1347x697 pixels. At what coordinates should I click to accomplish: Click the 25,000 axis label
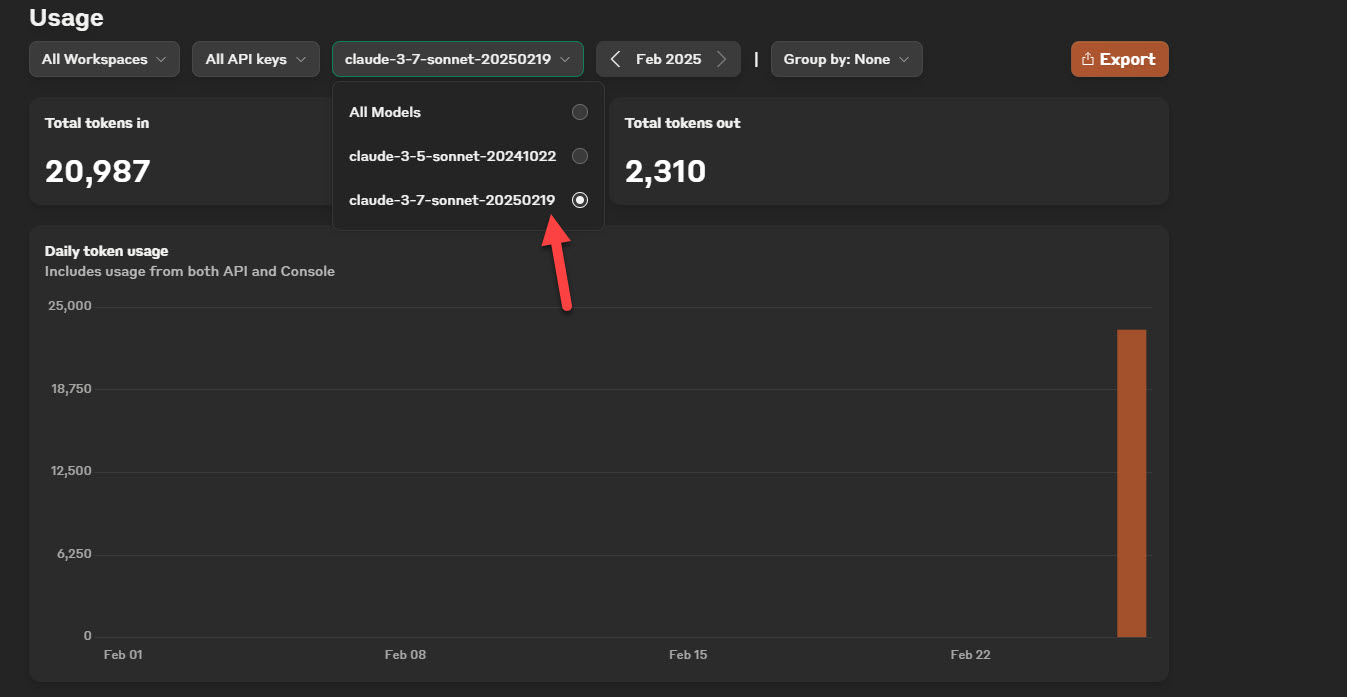[x=70, y=306]
